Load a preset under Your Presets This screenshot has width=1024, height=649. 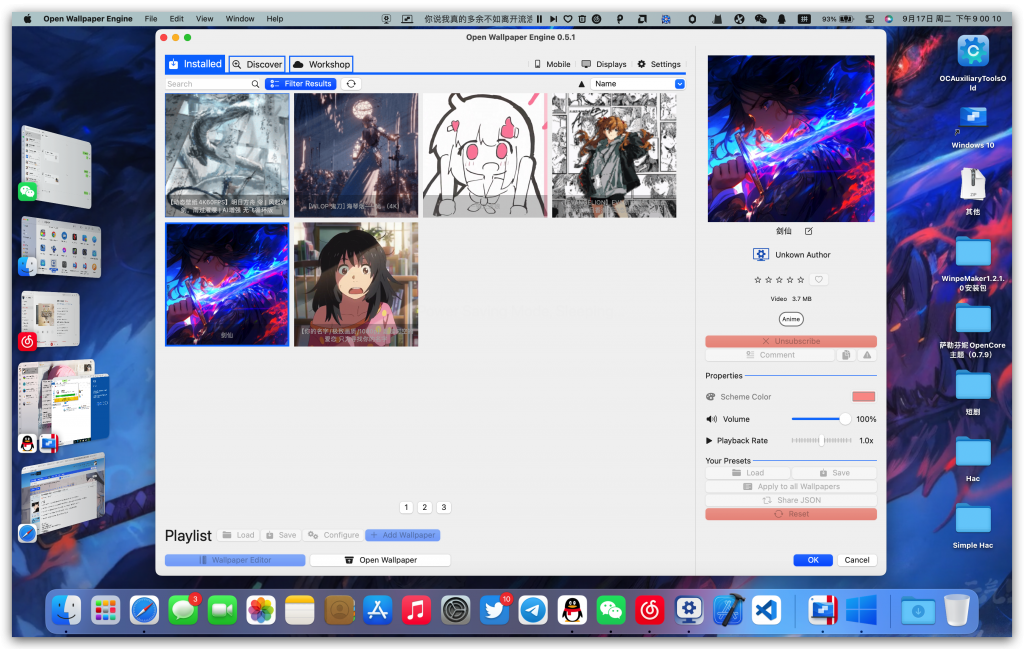pyautogui.click(x=748, y=473)
